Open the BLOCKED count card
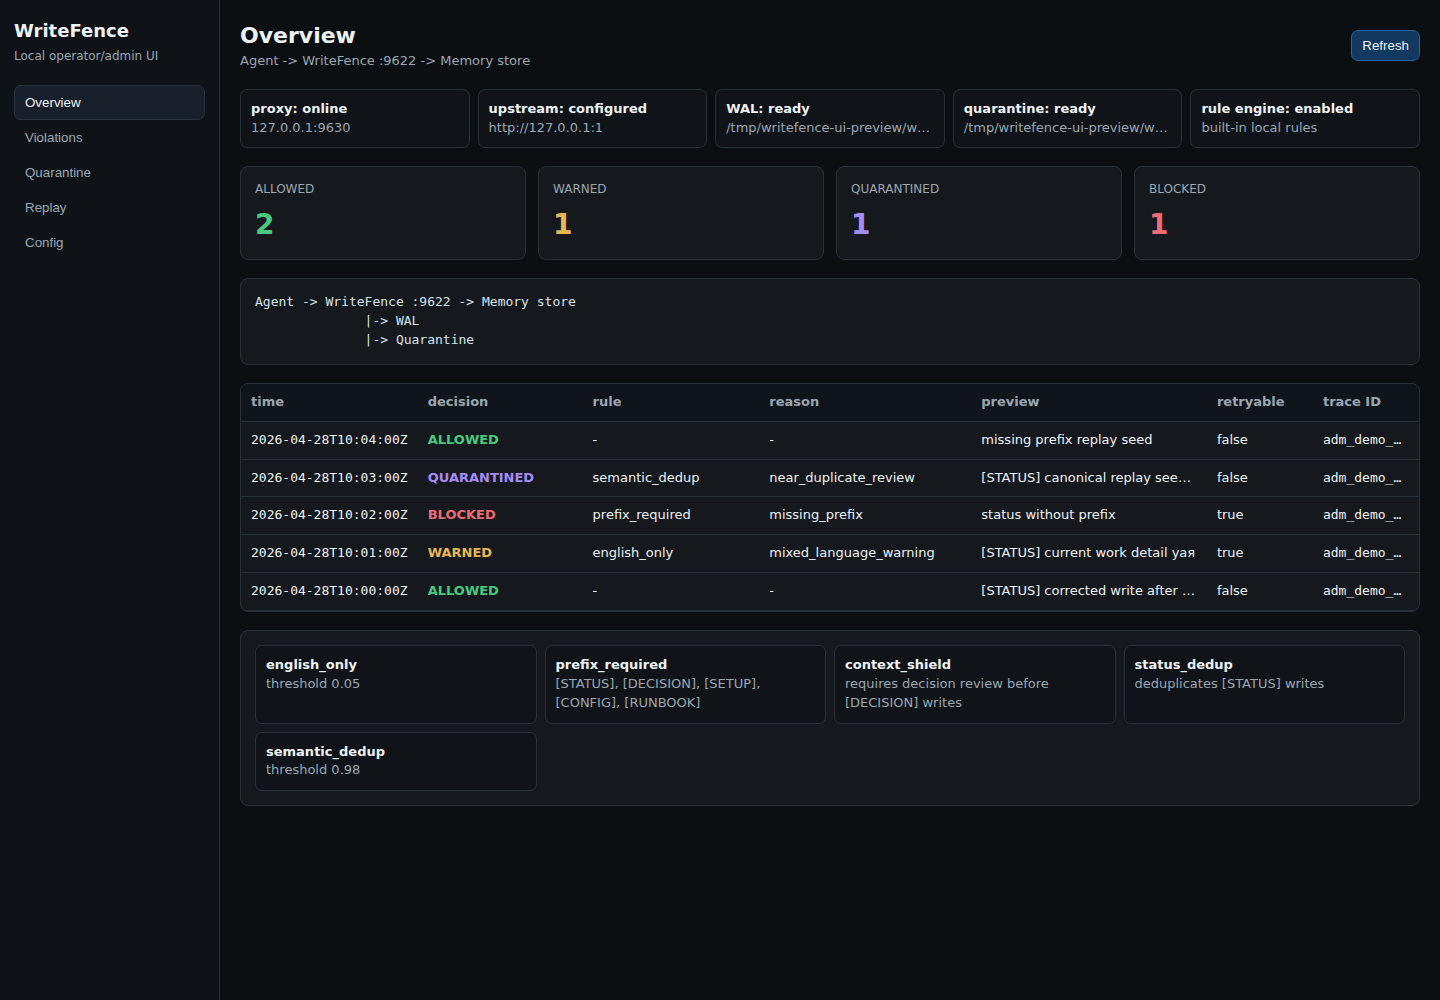 1276,212
